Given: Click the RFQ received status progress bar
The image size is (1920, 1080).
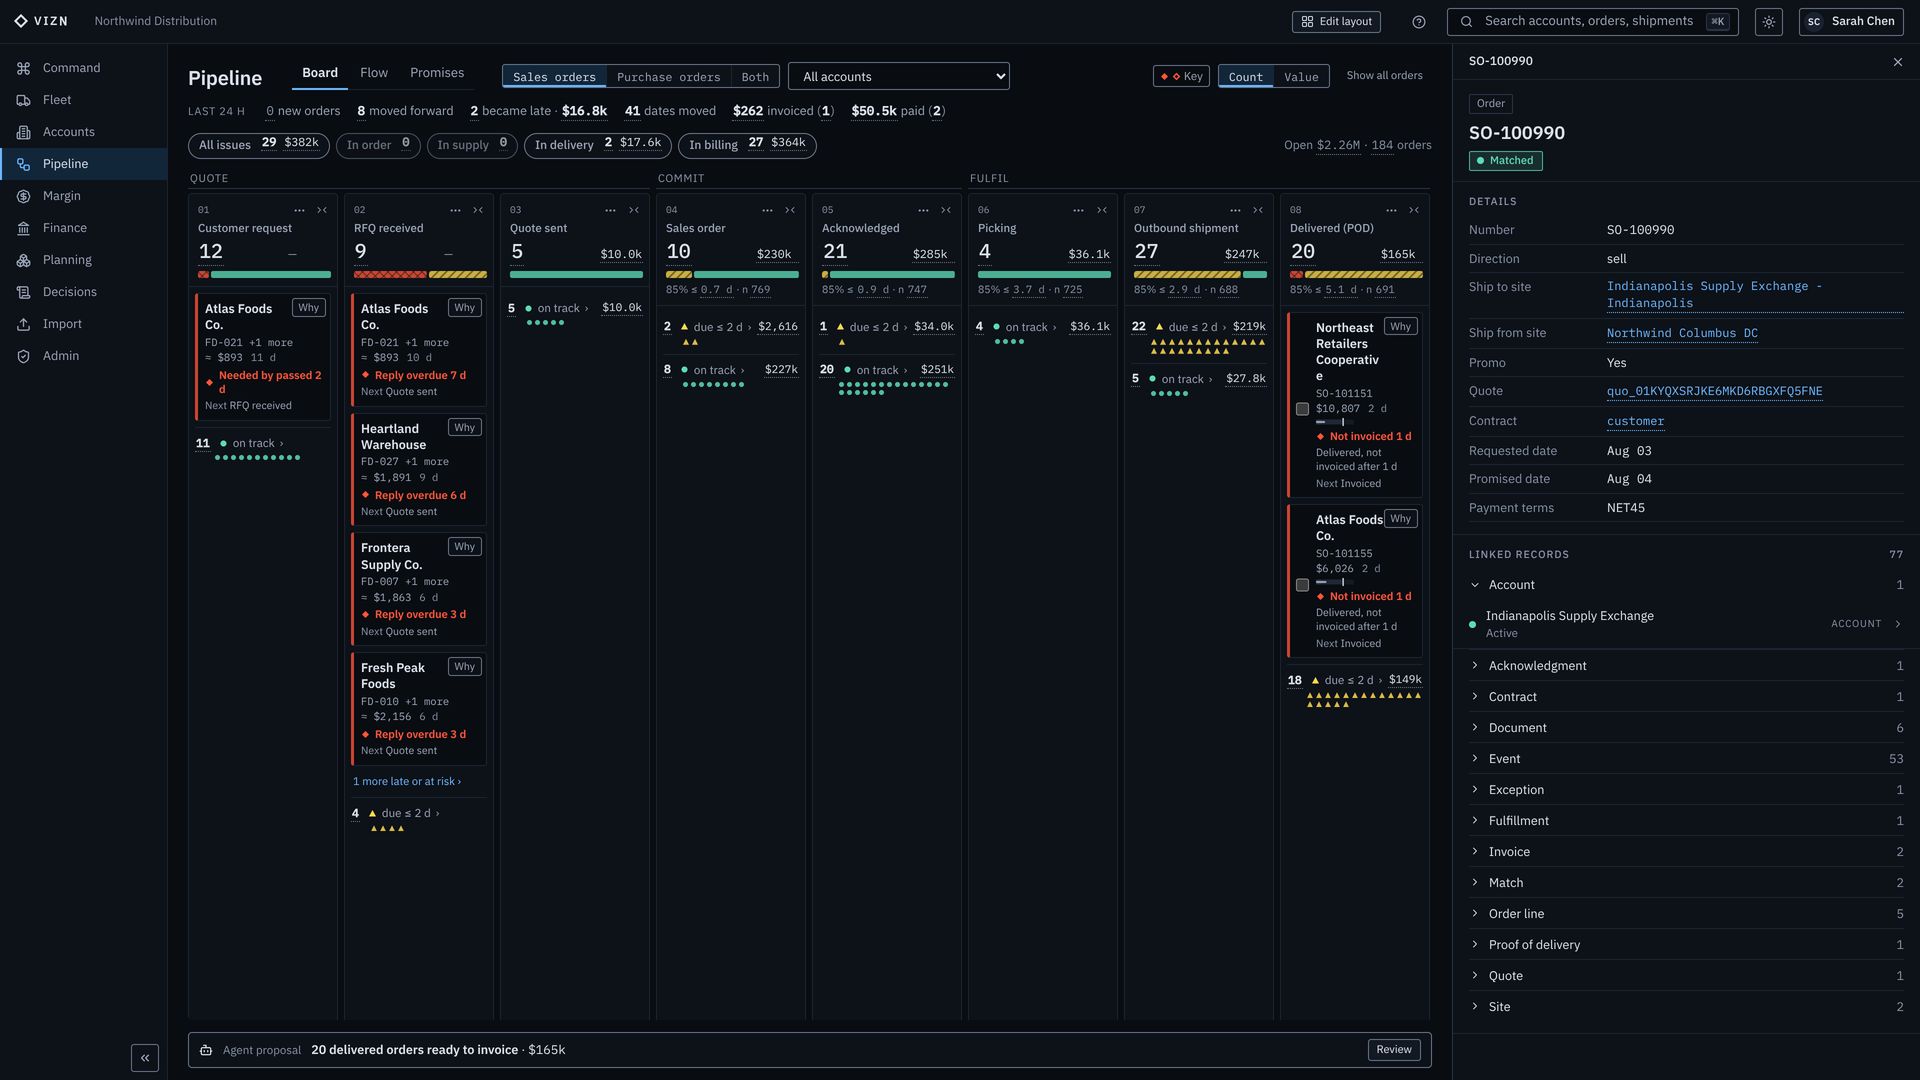Looking at the screenshot, I should tap(420, 274).
